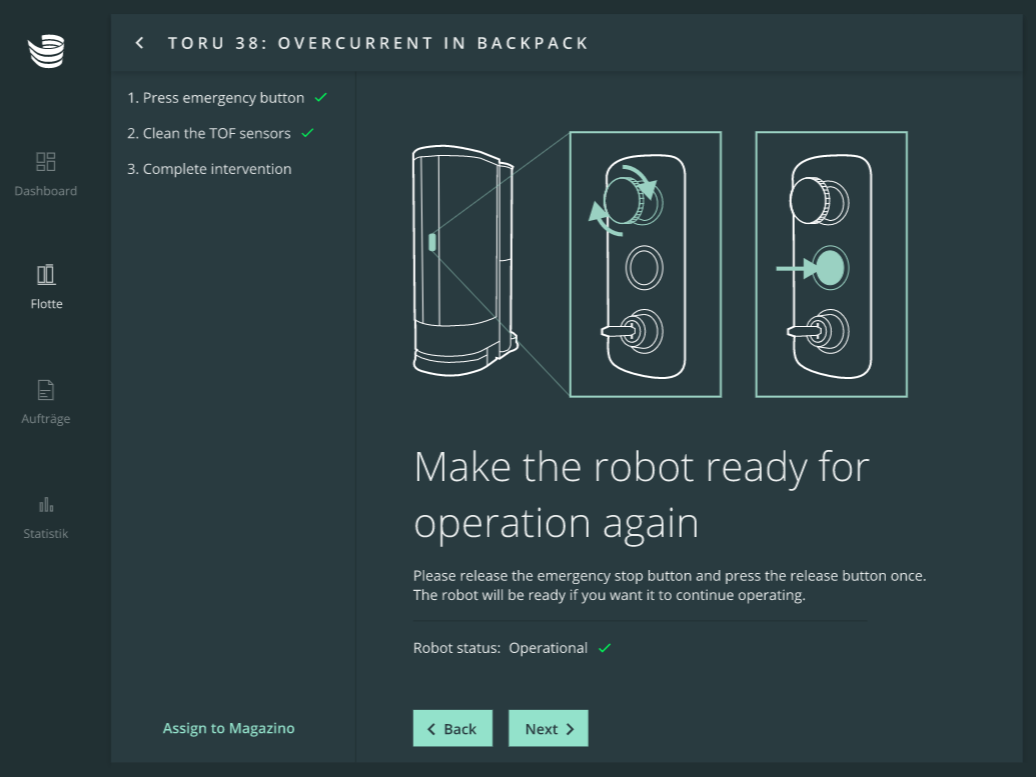Viewport: 1036px width, 777px height.
Task: Select step 3 Complete intervention
Action: click(x=209, y=169)
